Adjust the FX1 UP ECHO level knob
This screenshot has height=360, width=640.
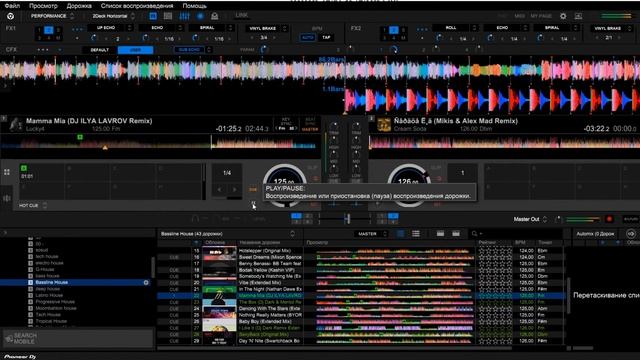94,38
